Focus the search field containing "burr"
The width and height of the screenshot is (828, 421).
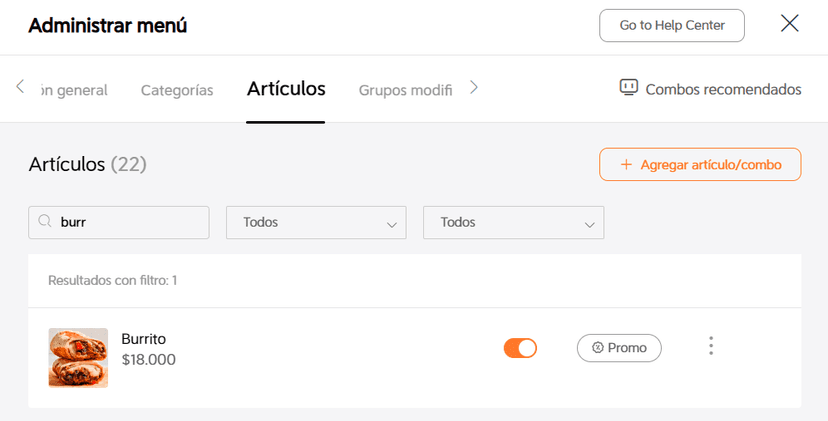click(130, 222)
